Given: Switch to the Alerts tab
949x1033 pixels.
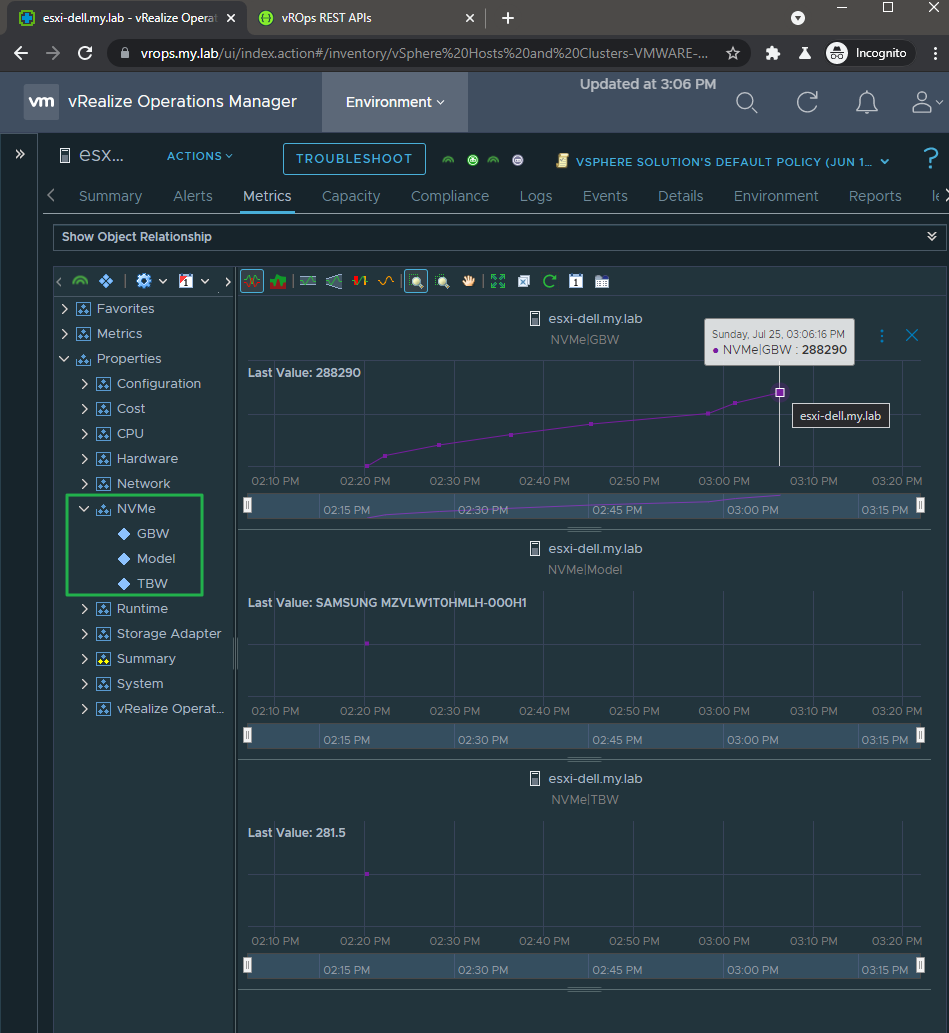Looking at the screenshot, I should (192, 196).
